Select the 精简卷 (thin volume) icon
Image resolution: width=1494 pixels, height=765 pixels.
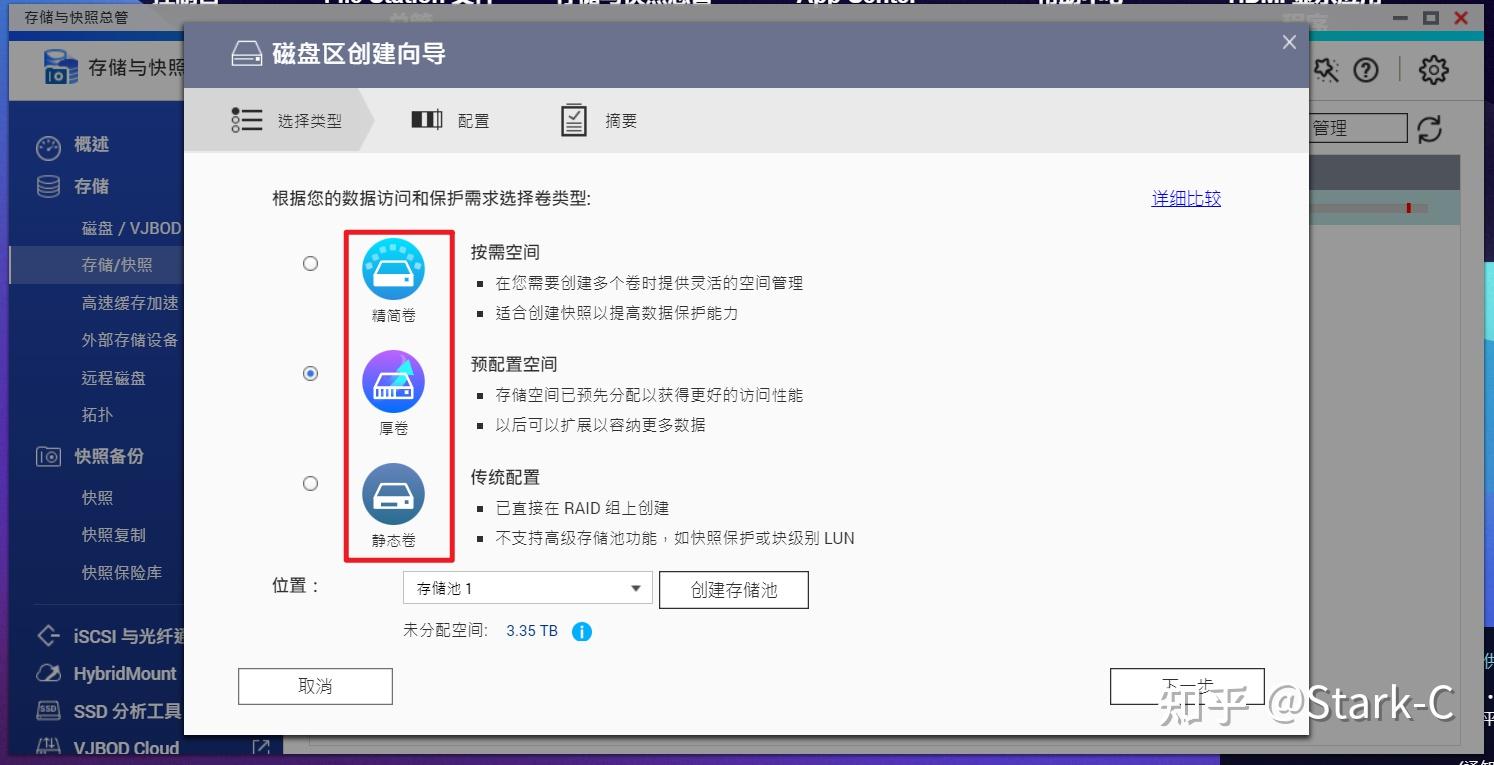coord(395,268)
